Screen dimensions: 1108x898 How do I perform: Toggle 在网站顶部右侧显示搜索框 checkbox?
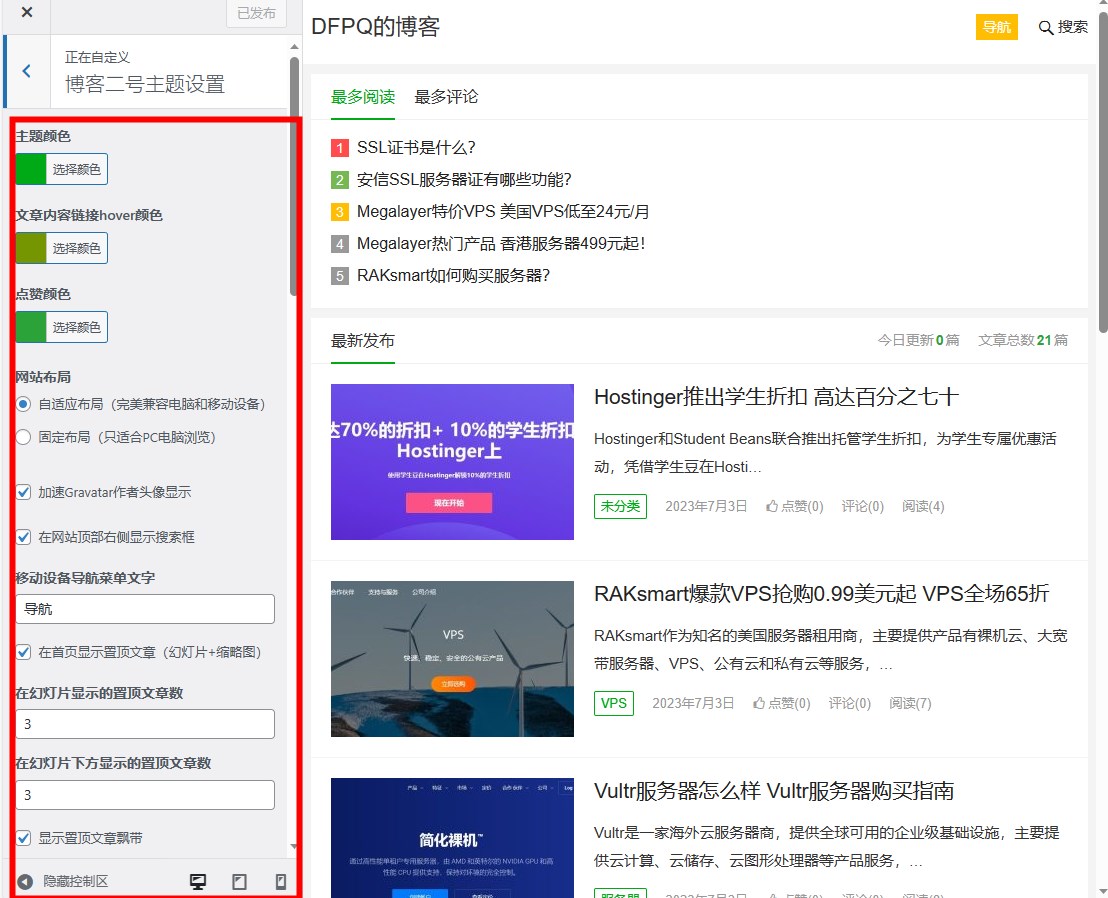click(x=23, y=537)
